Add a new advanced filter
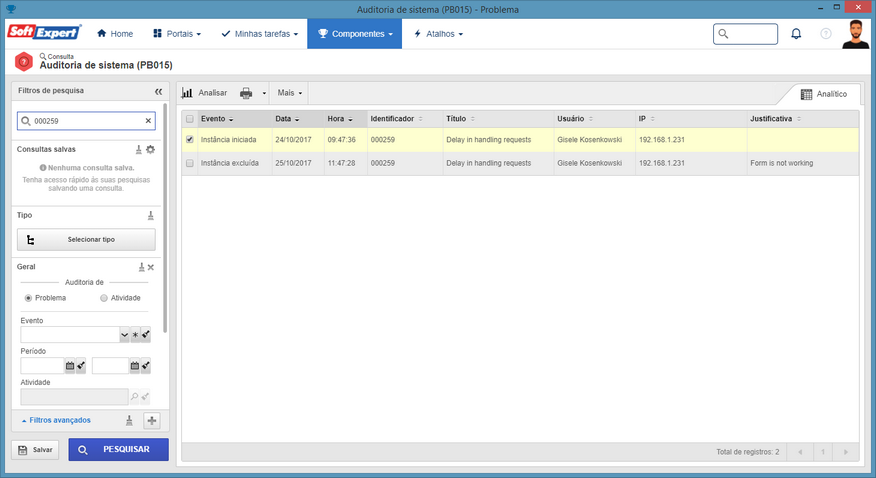The image size is (876, 478). 151,420
